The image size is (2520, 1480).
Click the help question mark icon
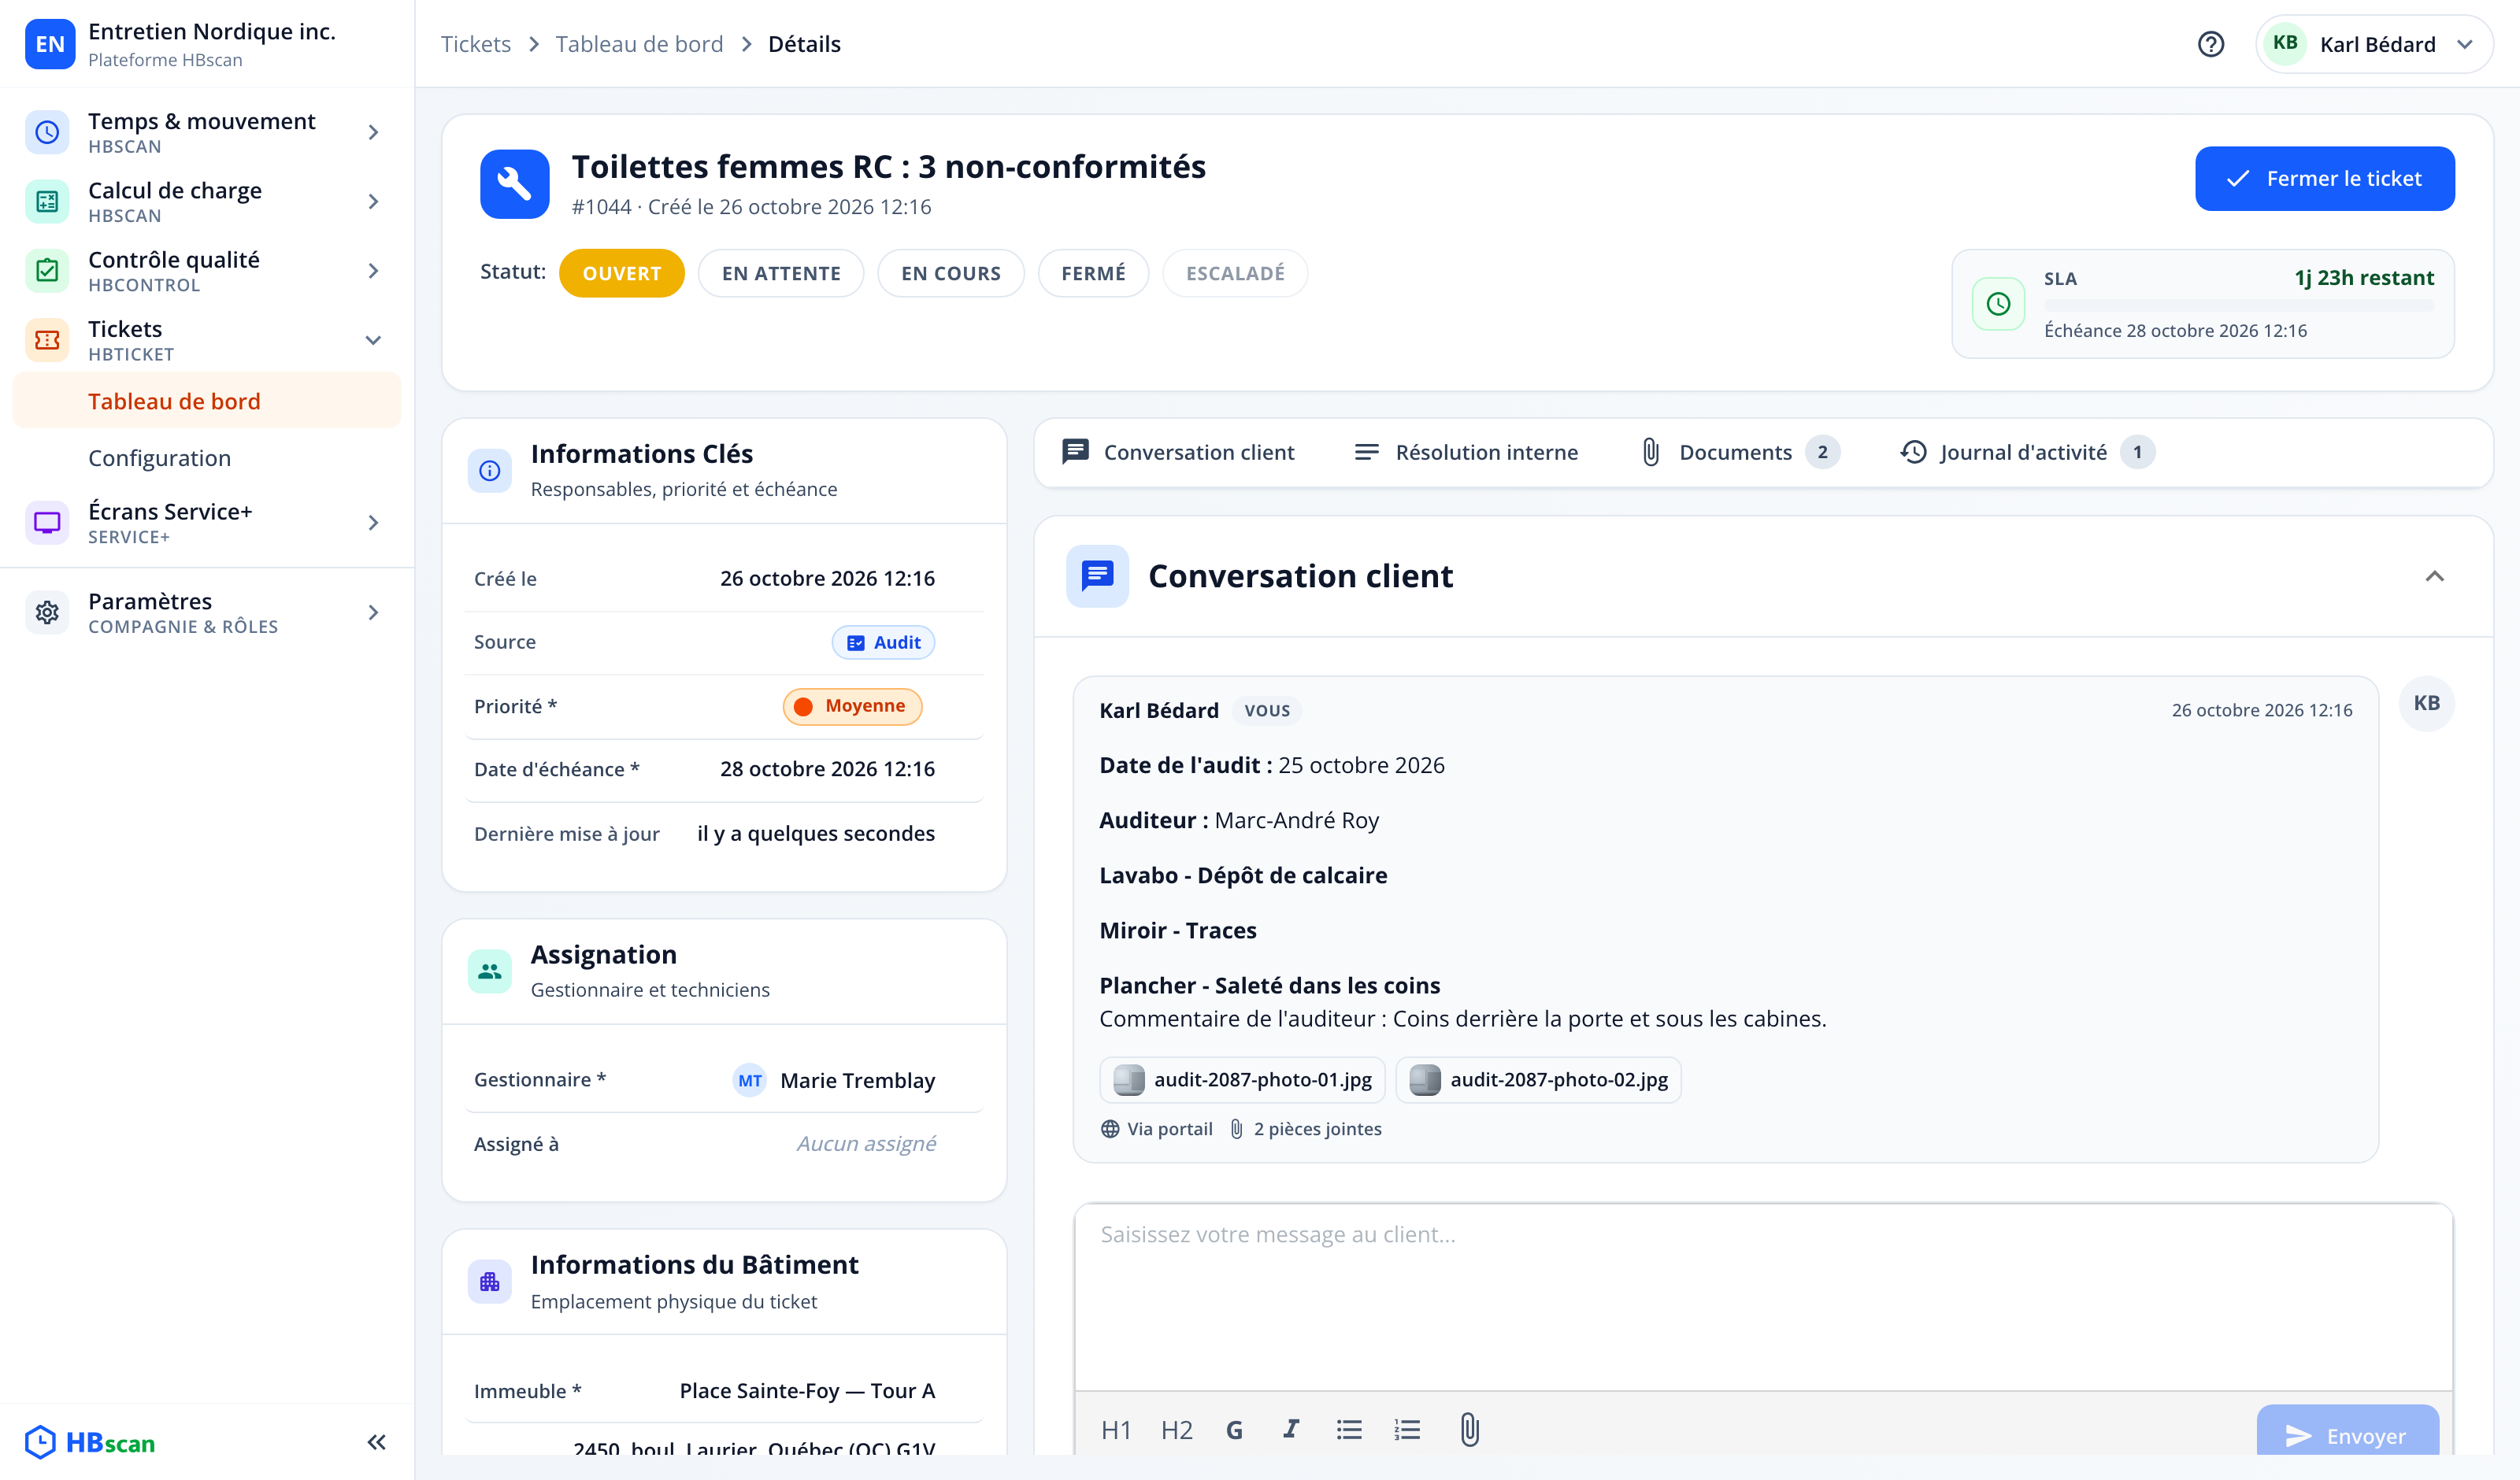coord(2210,44)
